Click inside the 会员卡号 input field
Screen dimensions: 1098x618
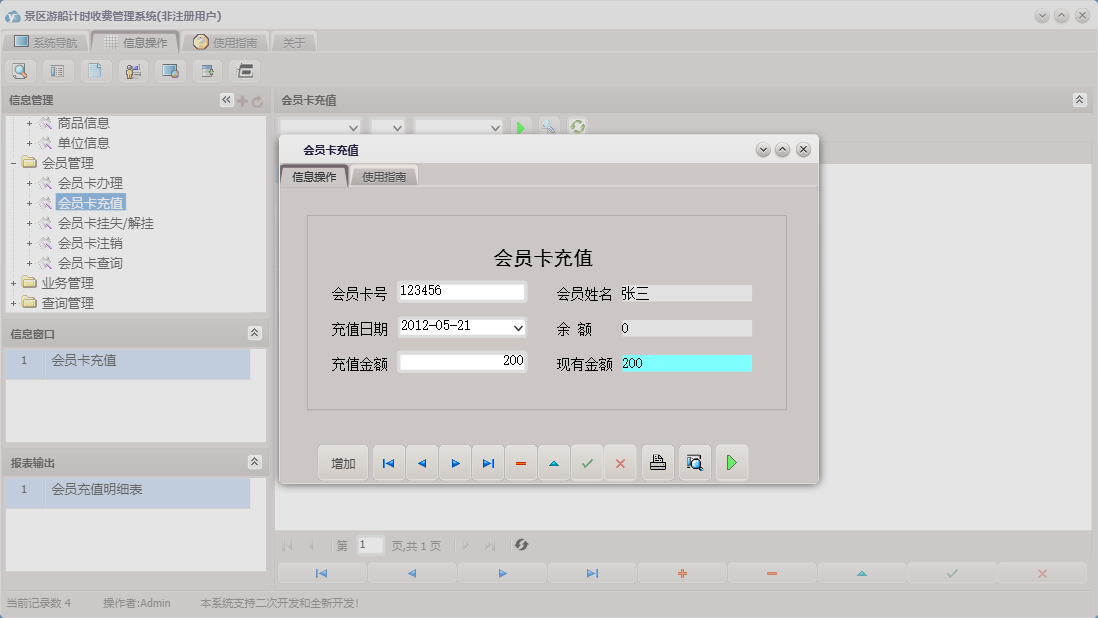(x=460, y=292)
